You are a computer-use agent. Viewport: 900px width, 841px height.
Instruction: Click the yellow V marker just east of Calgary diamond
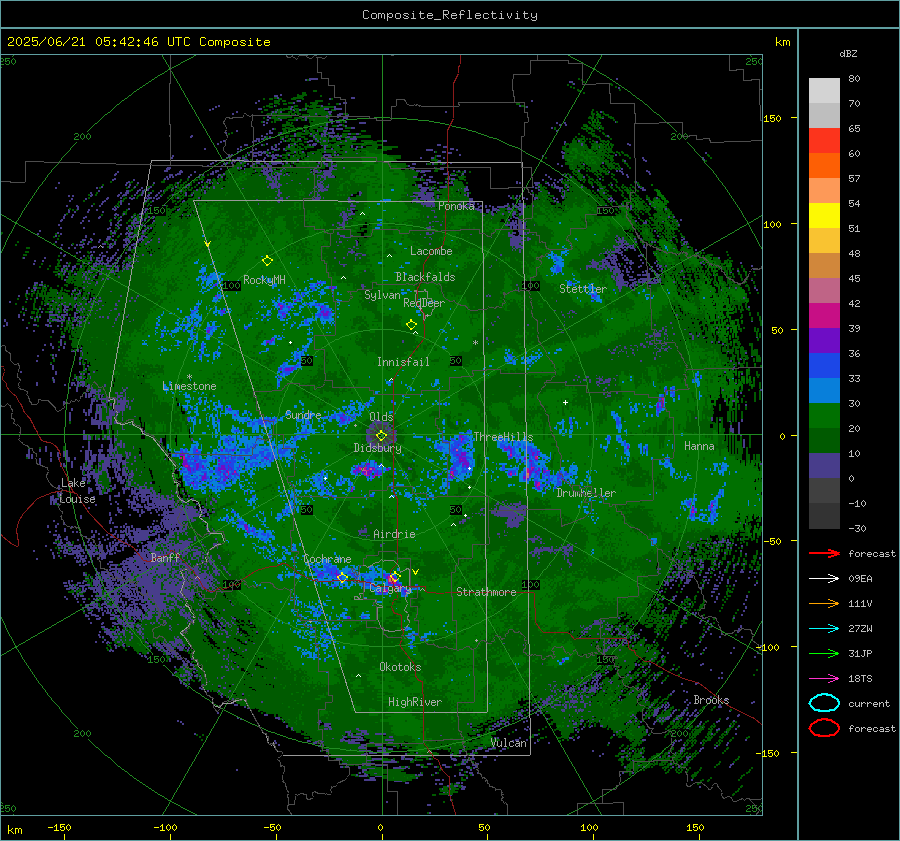click(416, 572)
